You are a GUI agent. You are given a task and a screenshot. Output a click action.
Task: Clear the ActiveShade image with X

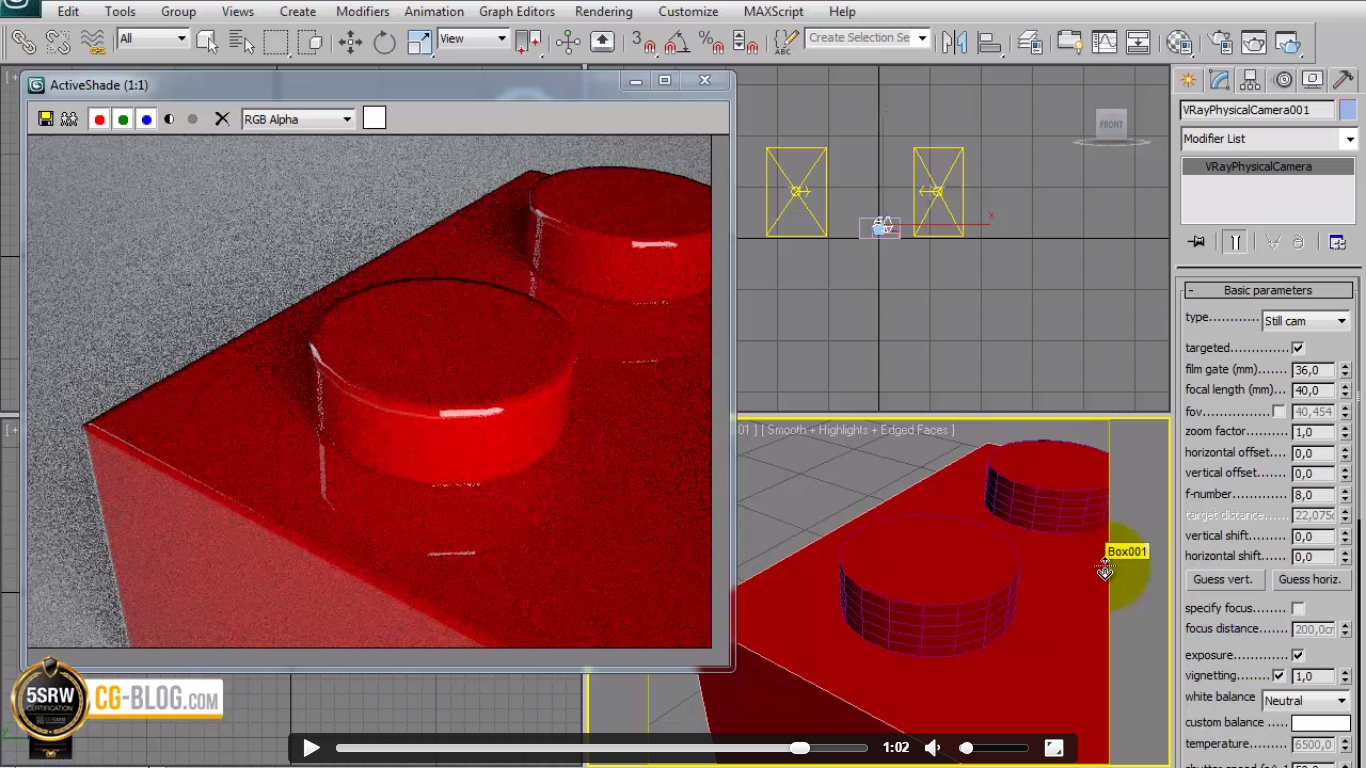222,119
